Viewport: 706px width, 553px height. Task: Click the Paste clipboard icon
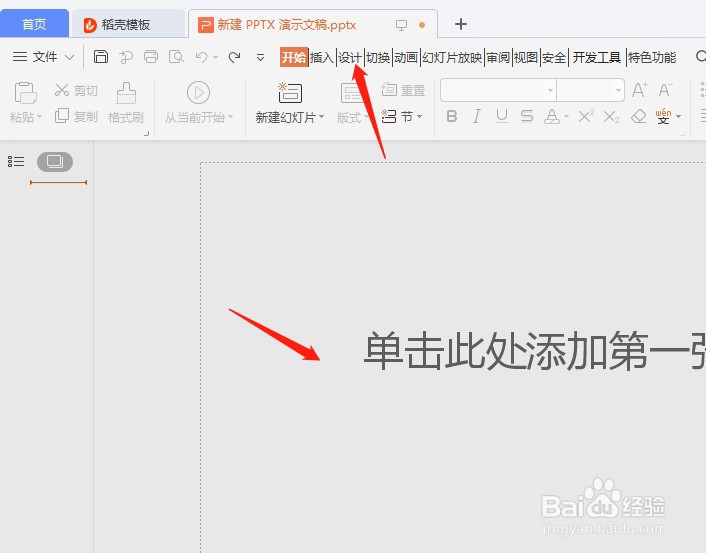[x=25, y=93]
